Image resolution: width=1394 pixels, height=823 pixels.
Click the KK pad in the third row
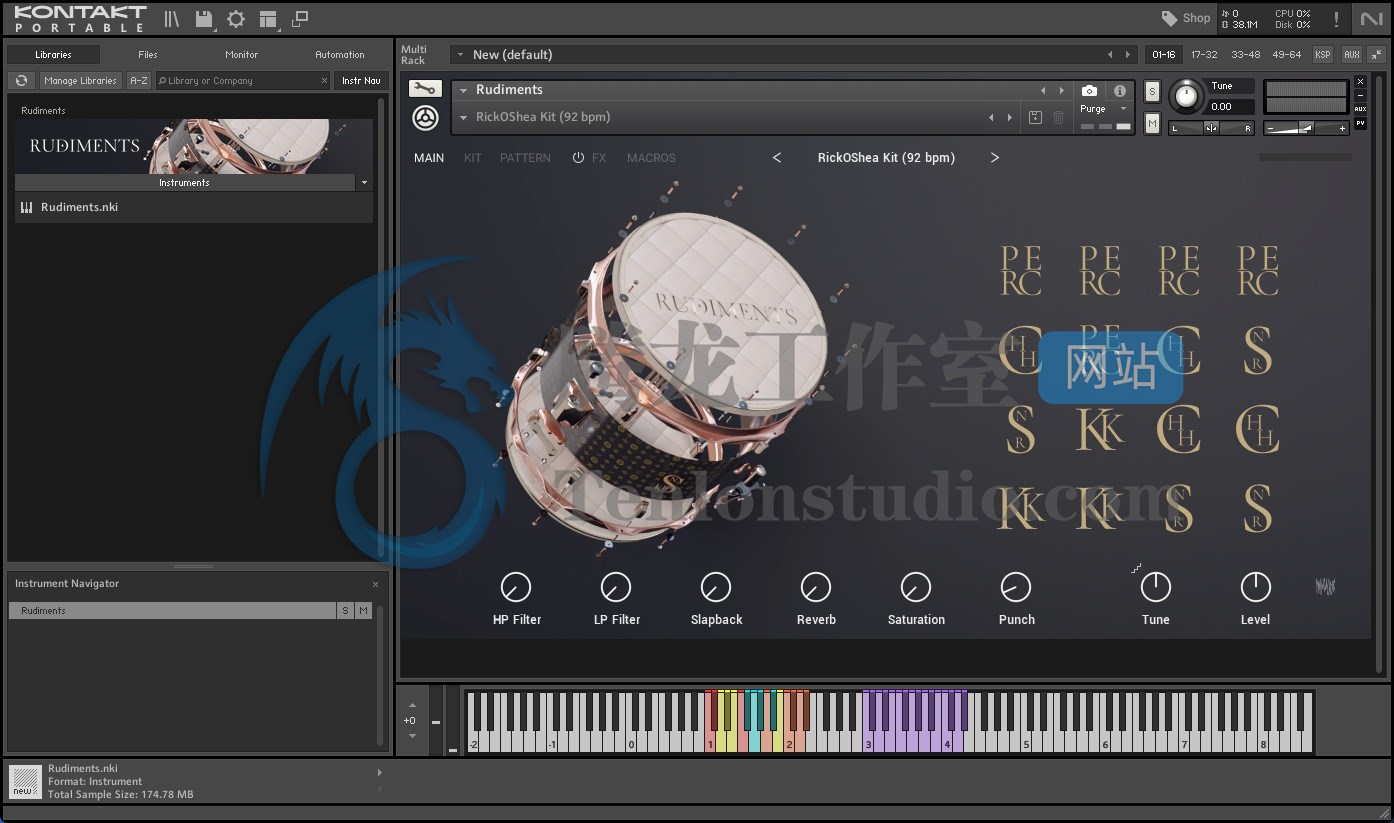pyautogui.click(x=1100, y=429)
